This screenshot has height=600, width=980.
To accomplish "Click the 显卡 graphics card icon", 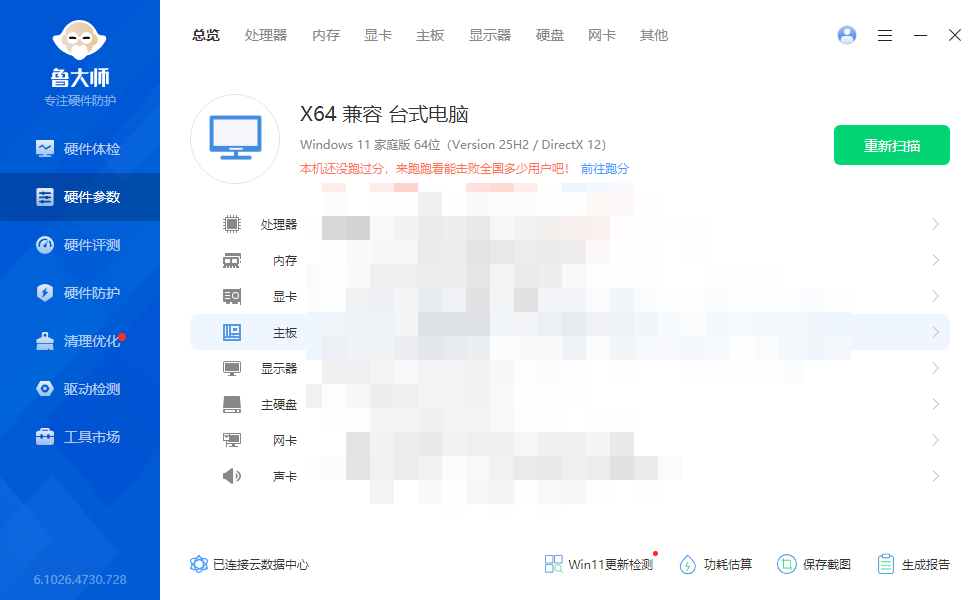I will tap(232, 296).
